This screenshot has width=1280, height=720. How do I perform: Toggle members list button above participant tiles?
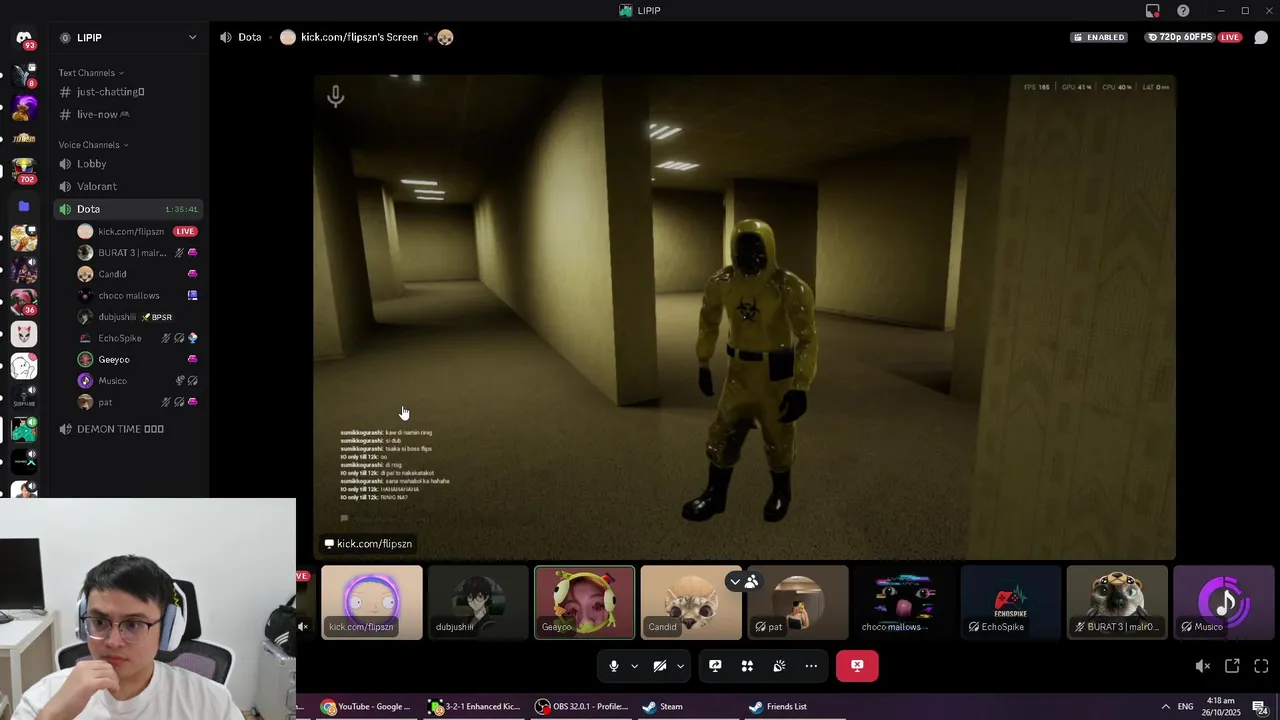click(744, 581)
